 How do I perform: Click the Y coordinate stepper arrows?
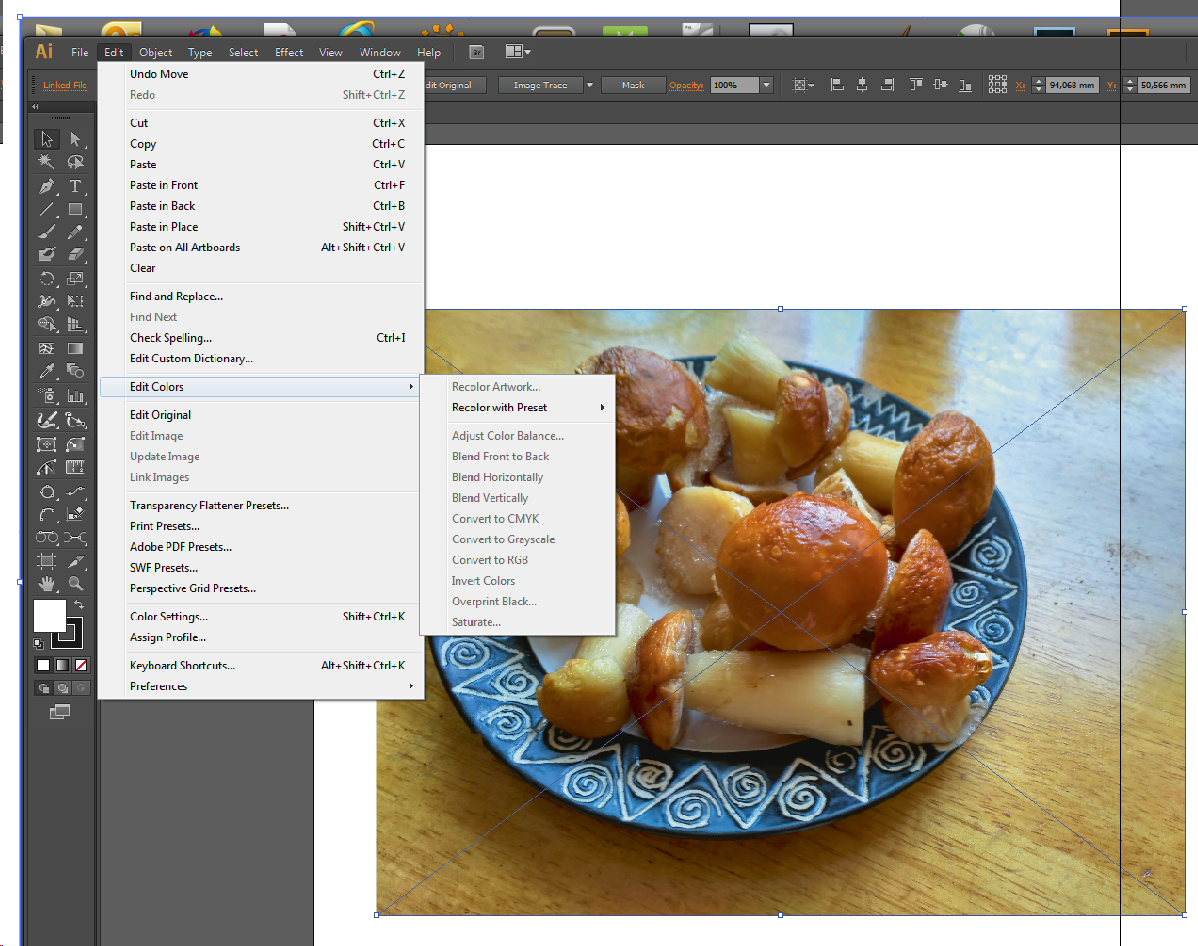click(x=1129, y=85)
